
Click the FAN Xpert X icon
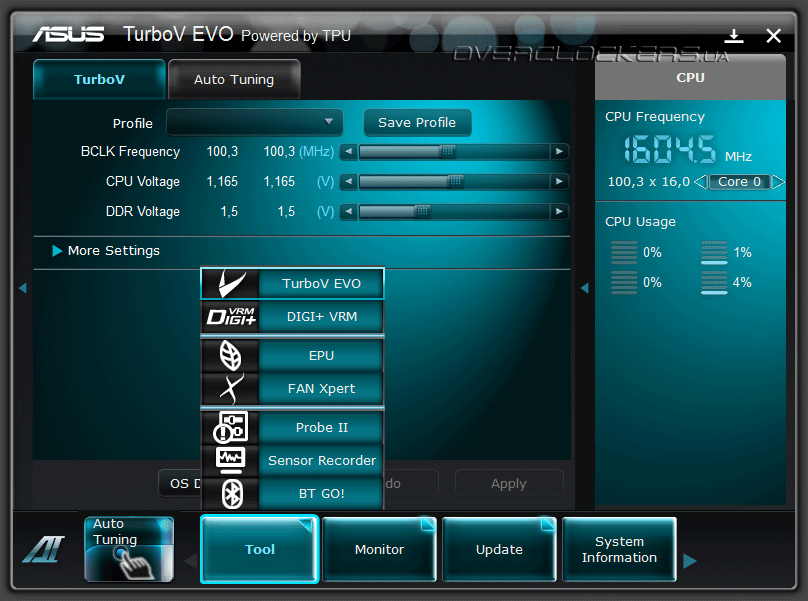point(230,388)
